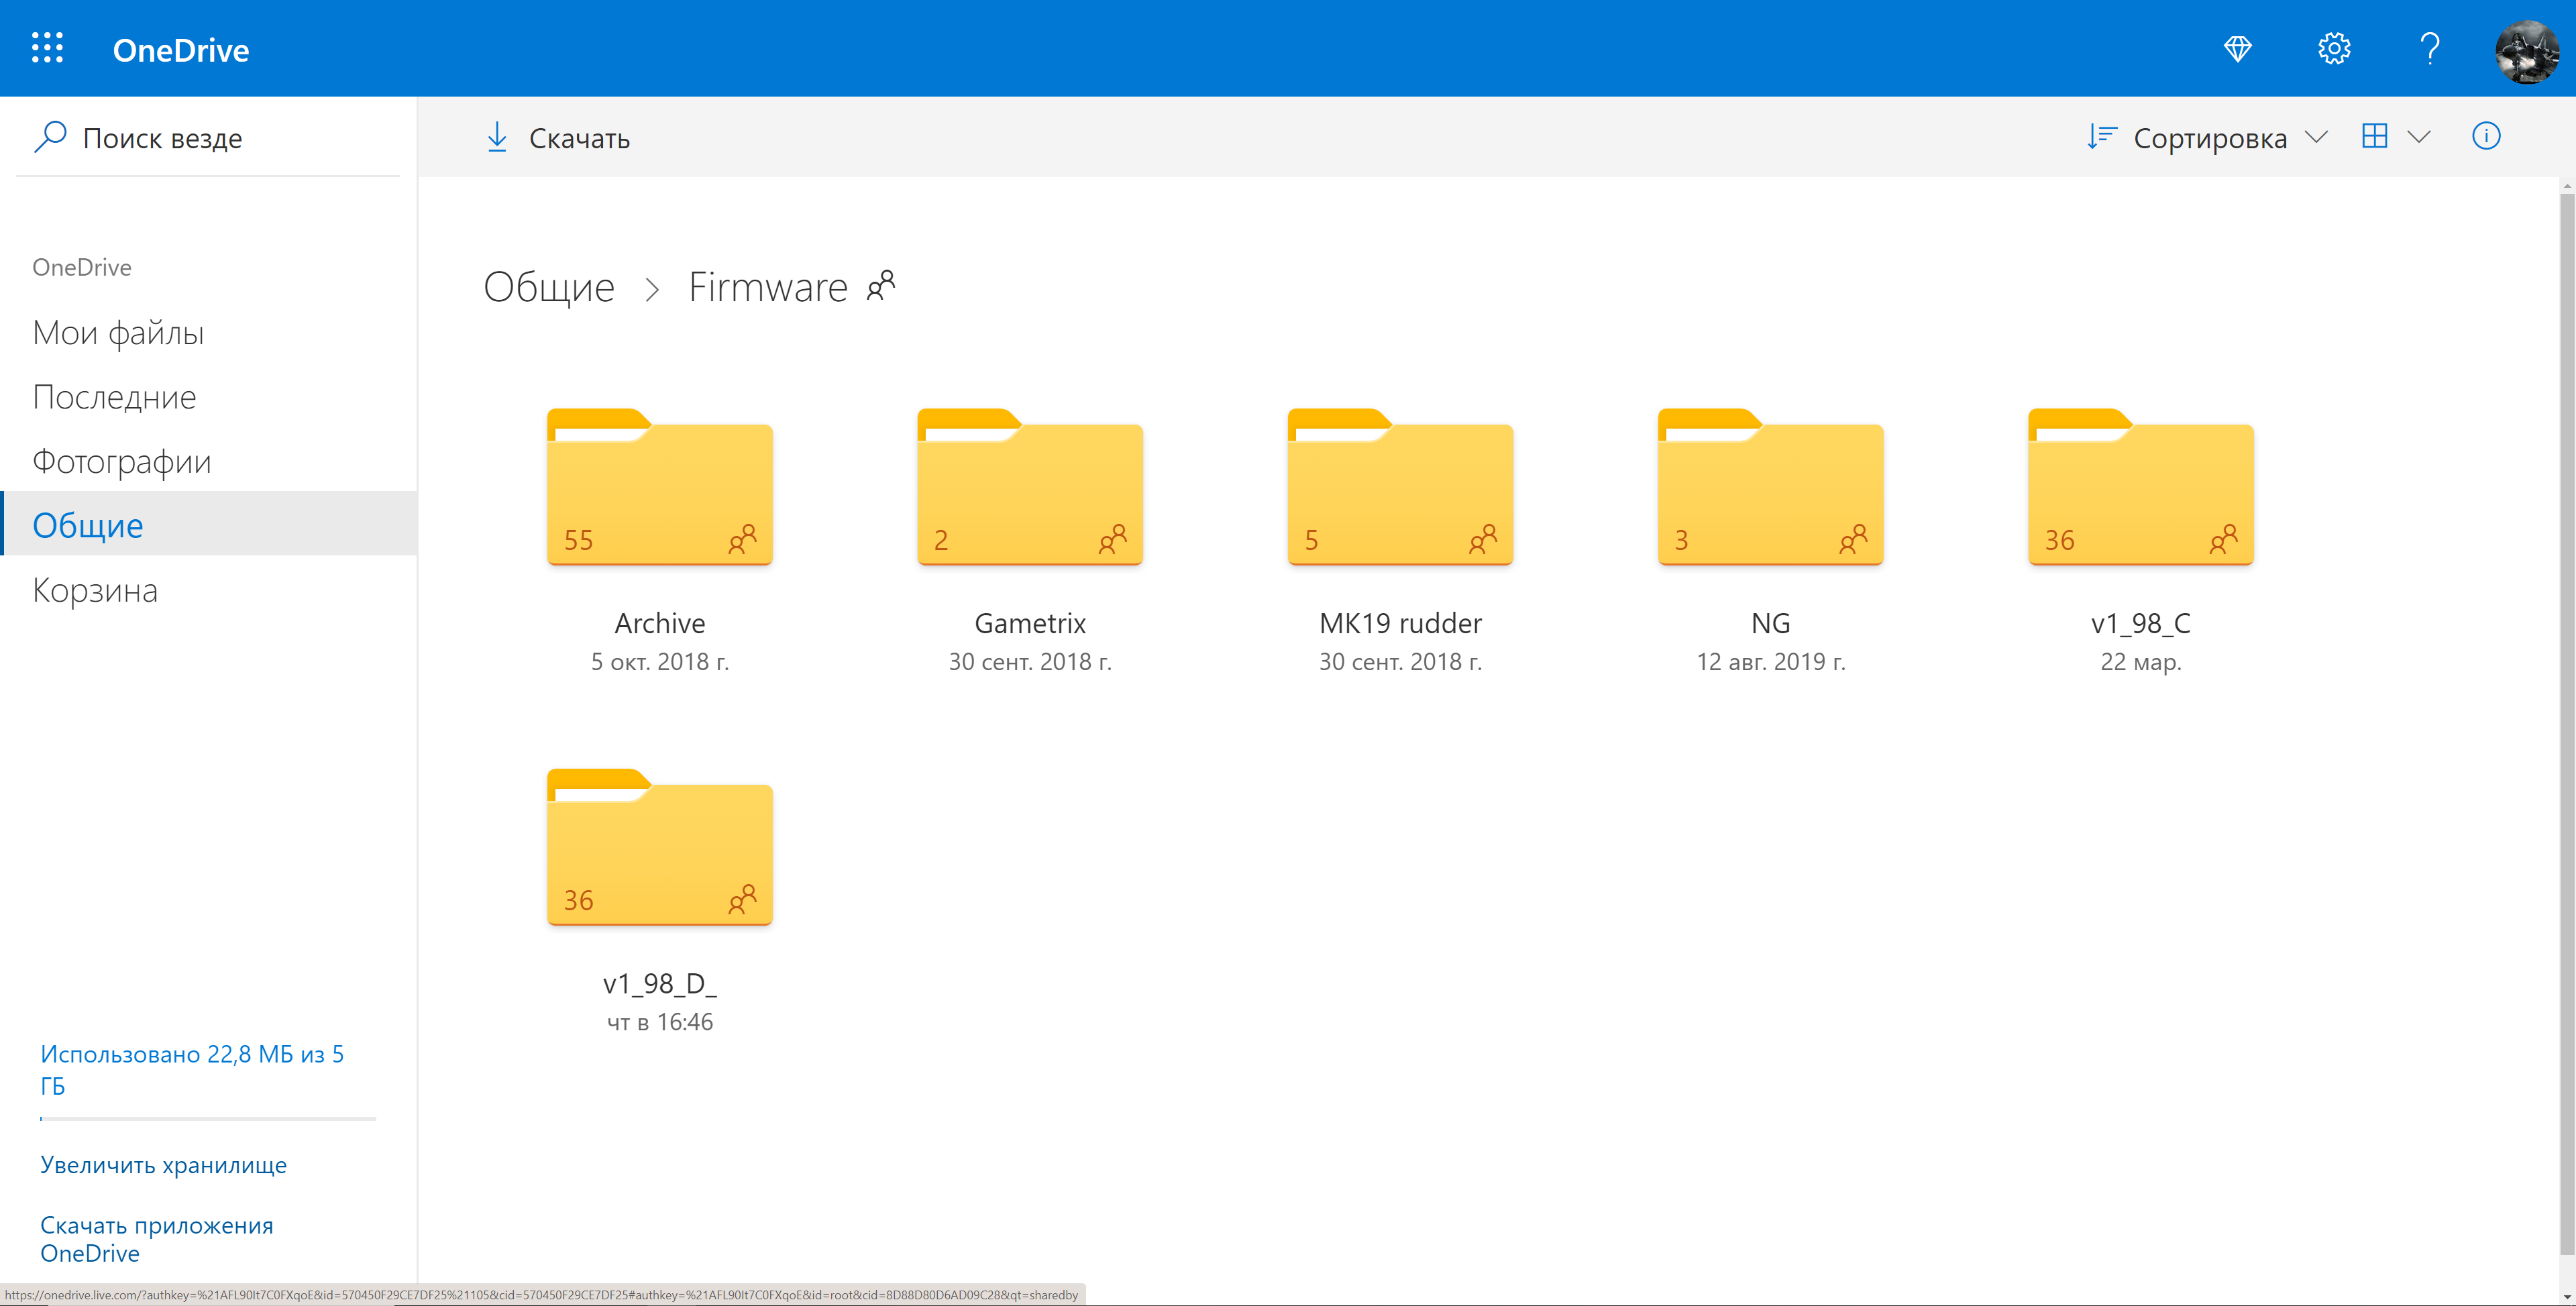The width and height of the screenshot is (2576, 1306).
Task: Click the Premium diamond icon
Action: [2237, 48]
